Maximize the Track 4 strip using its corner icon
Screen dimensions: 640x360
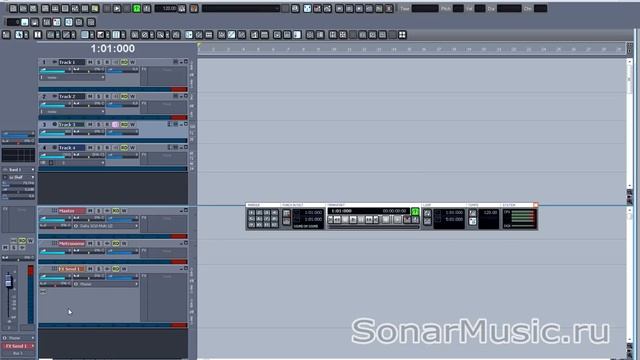coord(186,147)
